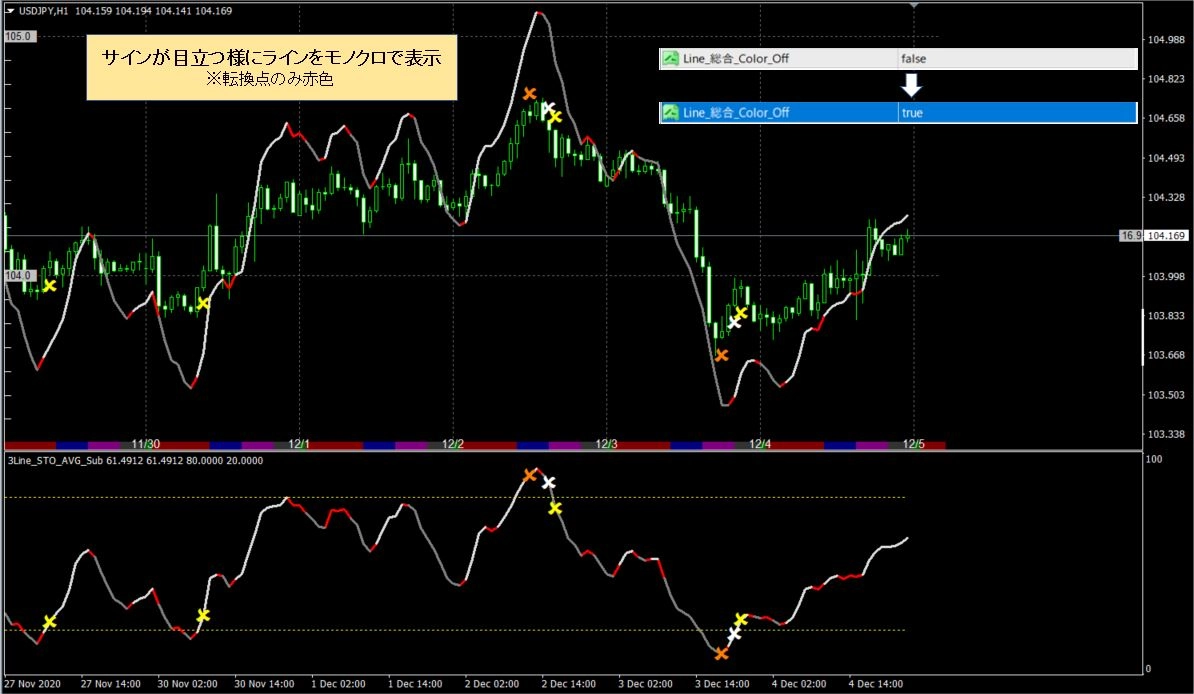Click the white X marker near the sub-window peak
1194x694 pixels.
[548, 482]
